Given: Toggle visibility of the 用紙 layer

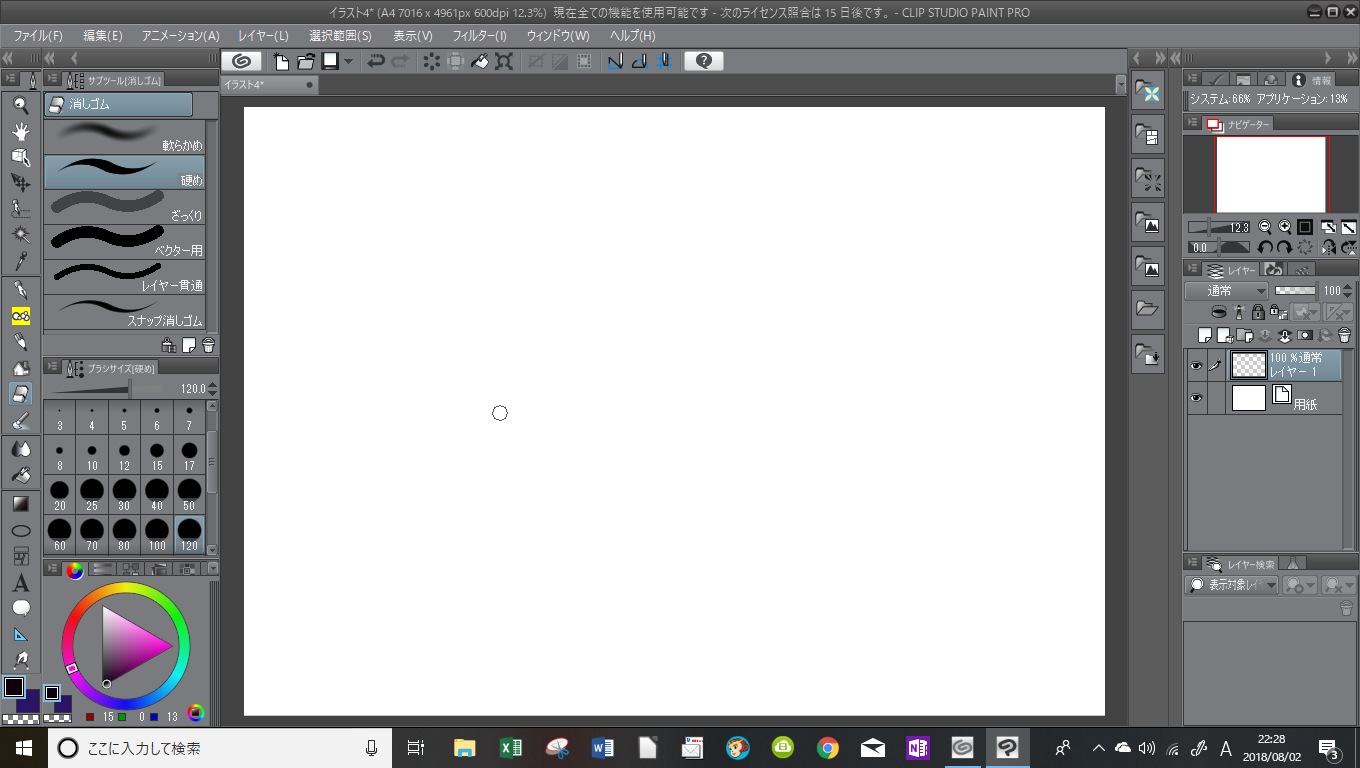Looking at the screenshot, I should tap(1196, 398).
